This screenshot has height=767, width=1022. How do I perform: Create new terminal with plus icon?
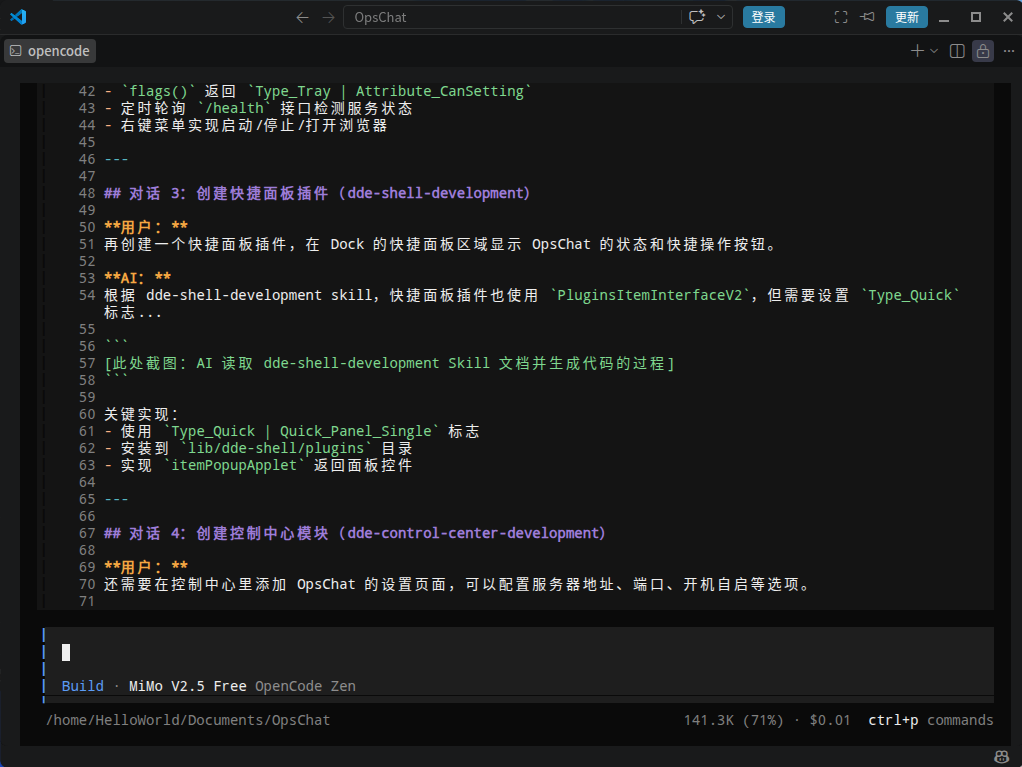pyautogui.click(x=916, y=51)
